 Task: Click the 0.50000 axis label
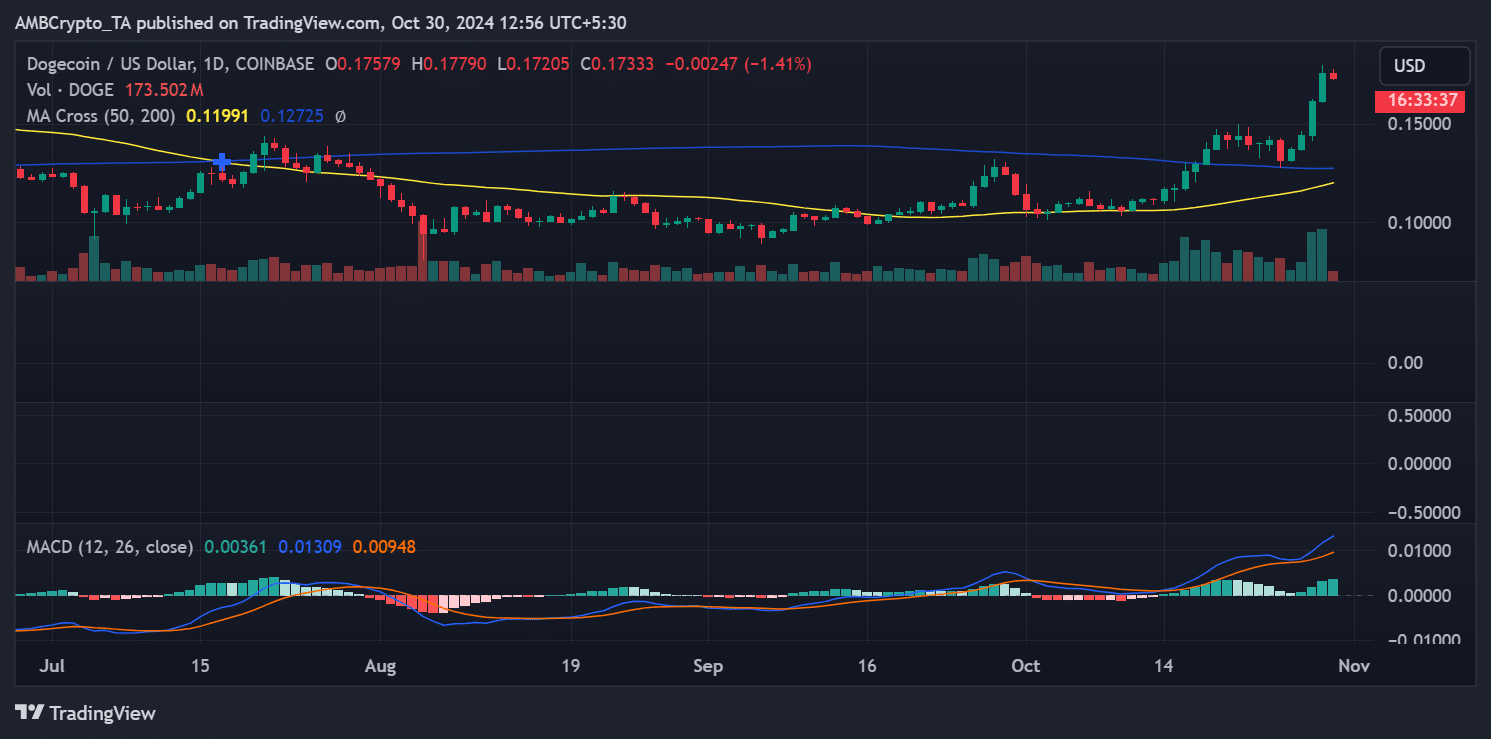coord(1420,416)
